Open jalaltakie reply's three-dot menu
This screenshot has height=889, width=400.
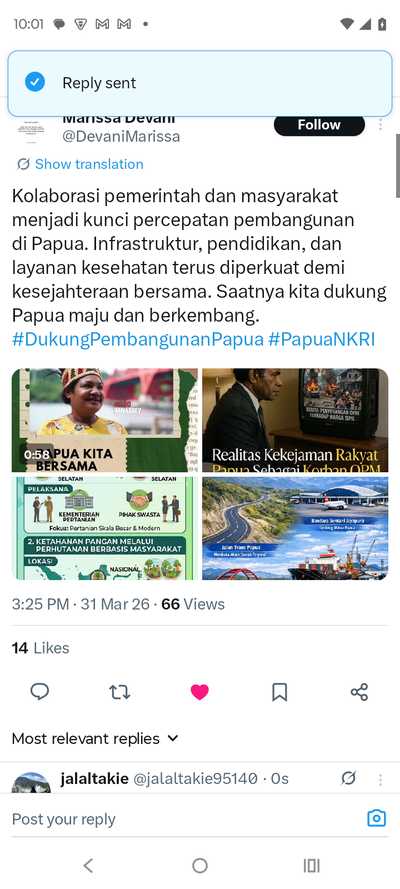coord(380,780)
